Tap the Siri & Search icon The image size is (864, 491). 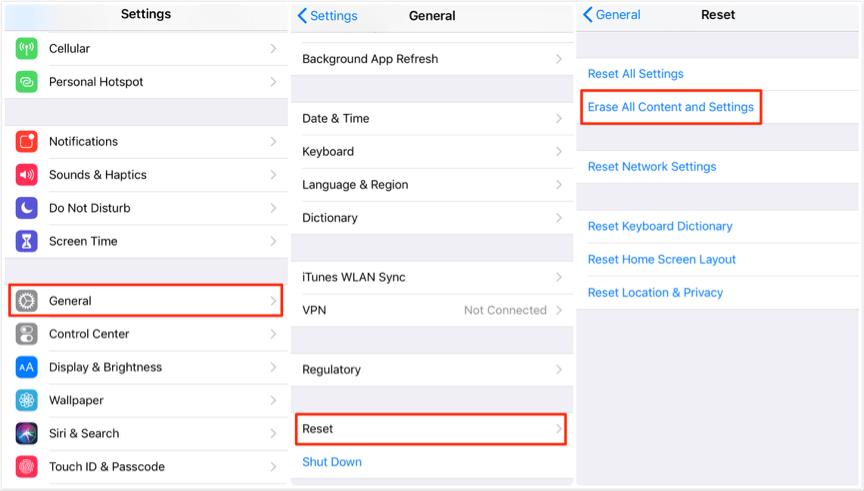tap(26, 433)
